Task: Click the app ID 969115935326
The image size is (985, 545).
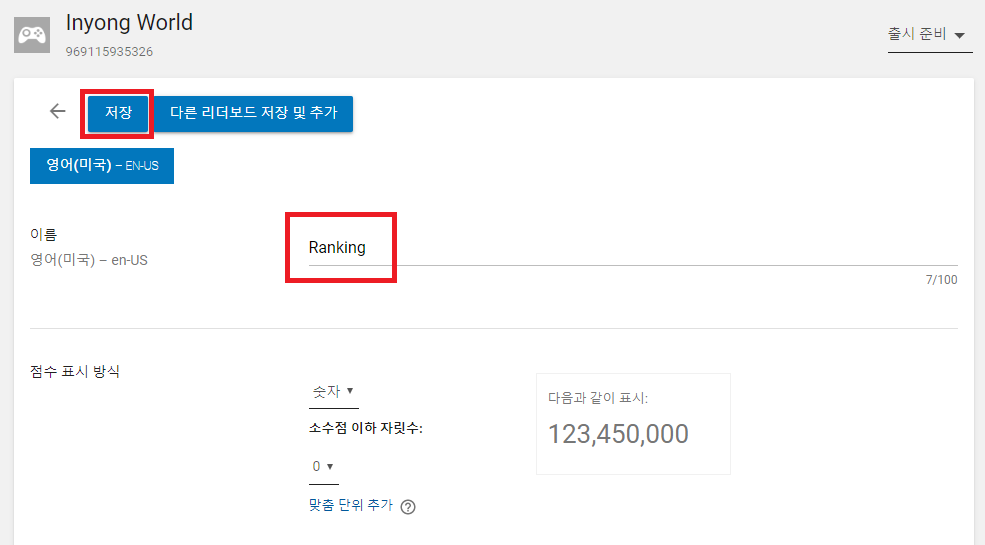Action: (x=109, y=51)
